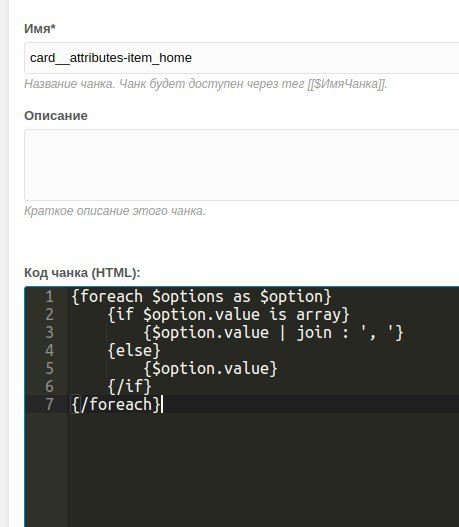
Task: Click the '{else}' code line
Action: pos(134,351)
